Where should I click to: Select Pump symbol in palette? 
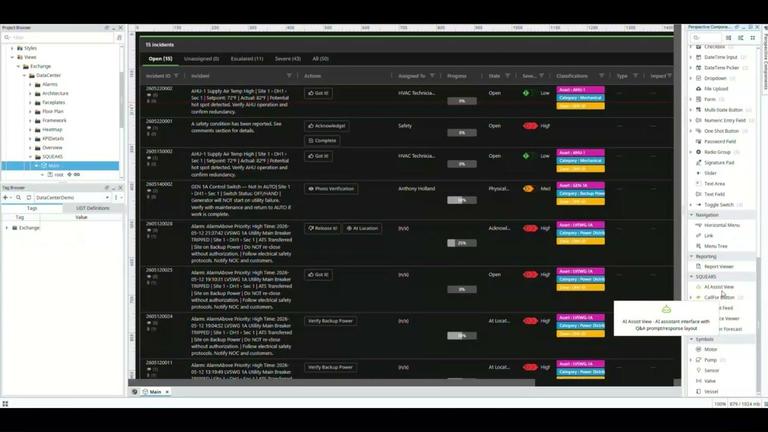[710, 360]
